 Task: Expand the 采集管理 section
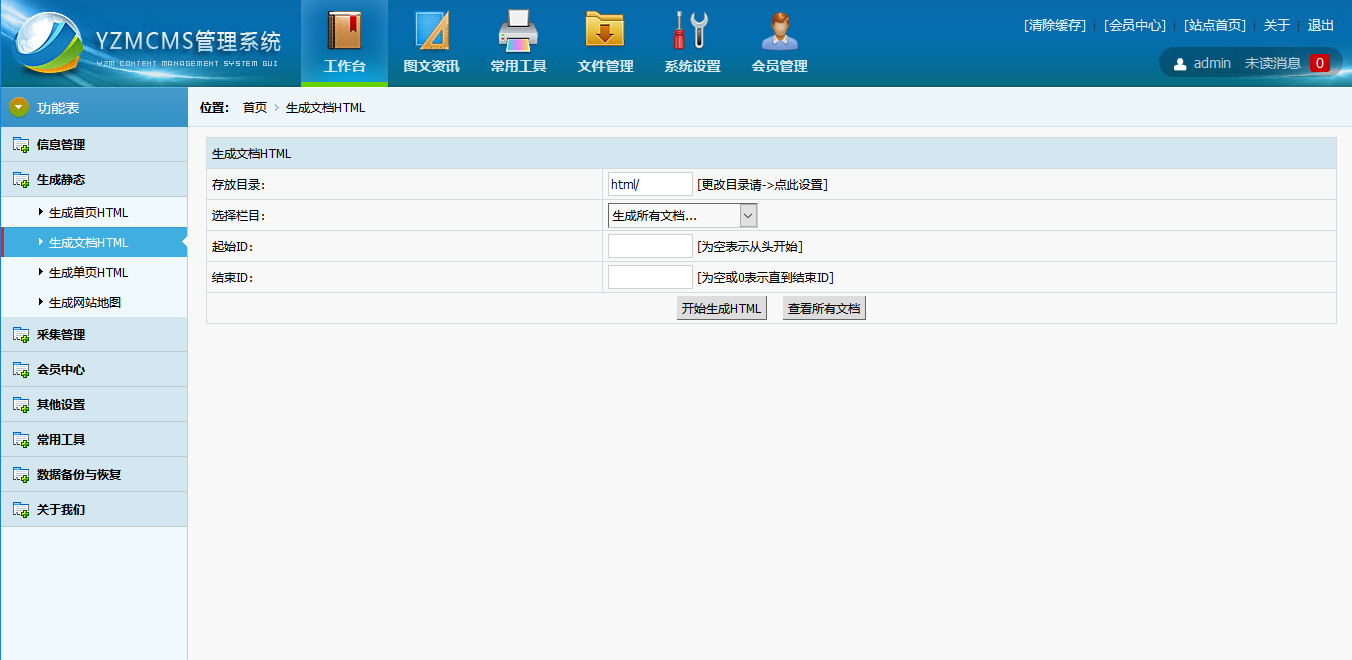61,335
